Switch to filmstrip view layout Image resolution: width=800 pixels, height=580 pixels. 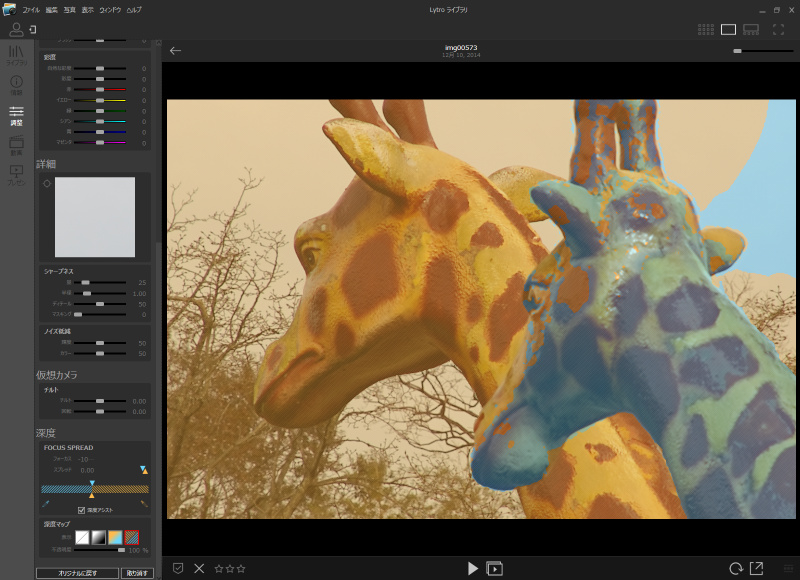[751, 30]
